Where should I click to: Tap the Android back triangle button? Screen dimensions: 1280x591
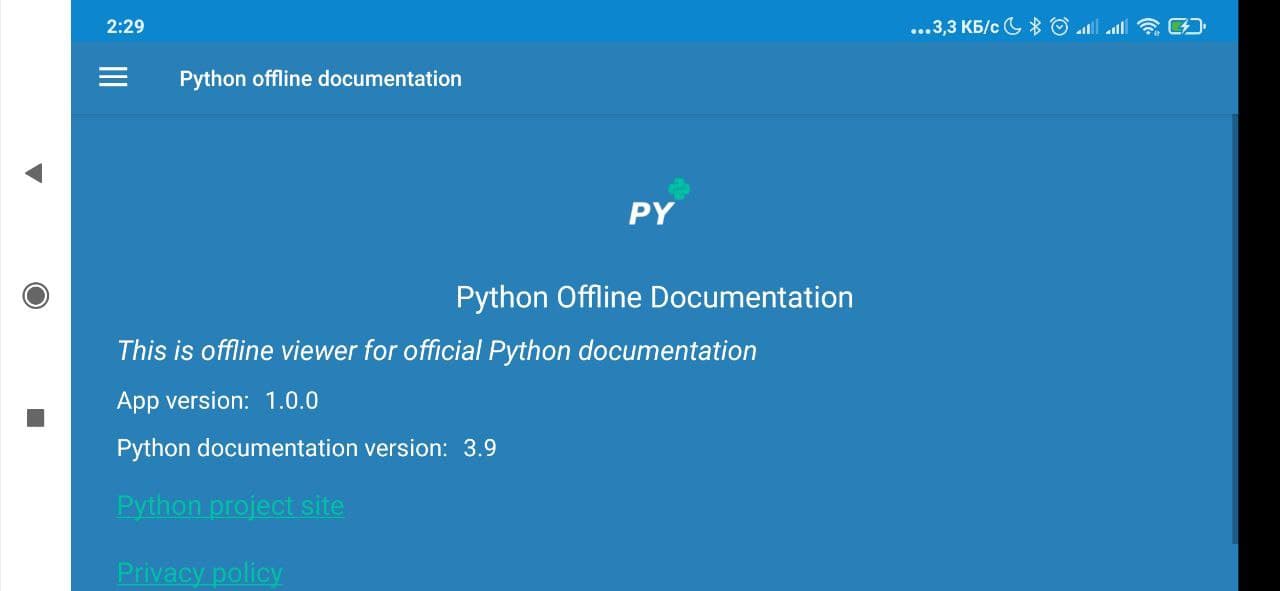coord(34,173)
